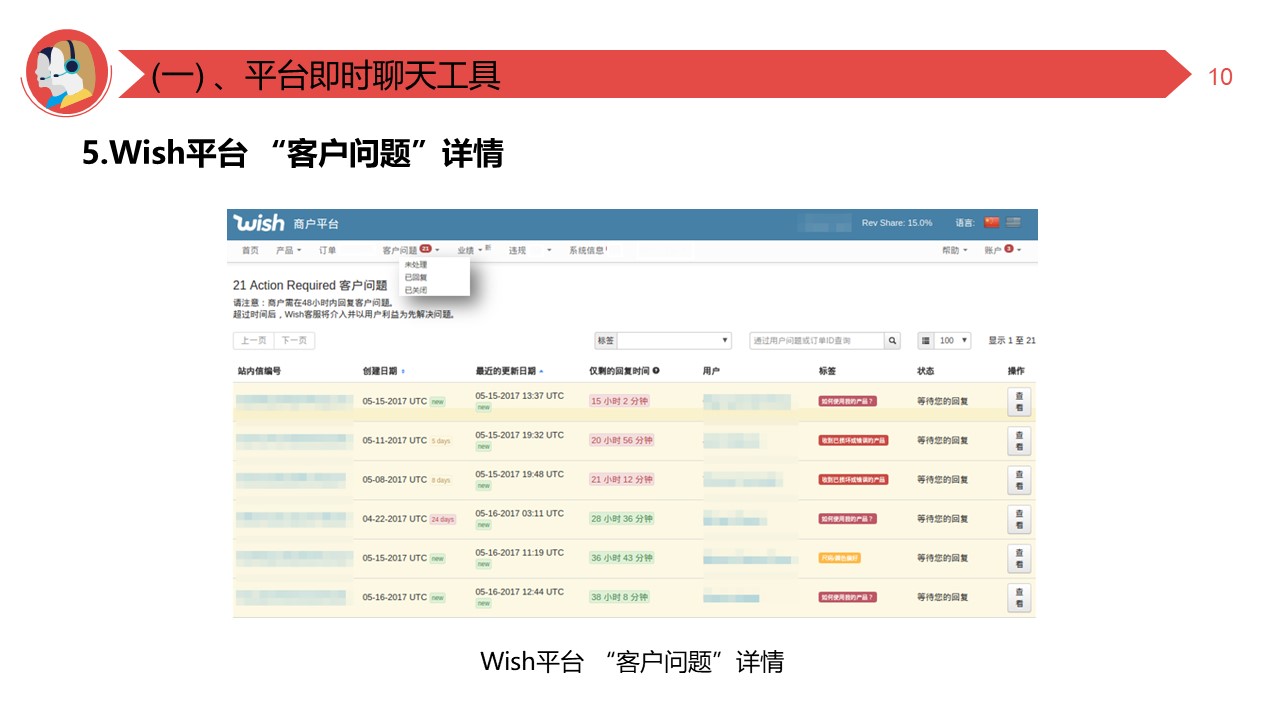
Task: Click the orange tag in the 36 小时 43 分钟 row
Action: click(840, 558)
